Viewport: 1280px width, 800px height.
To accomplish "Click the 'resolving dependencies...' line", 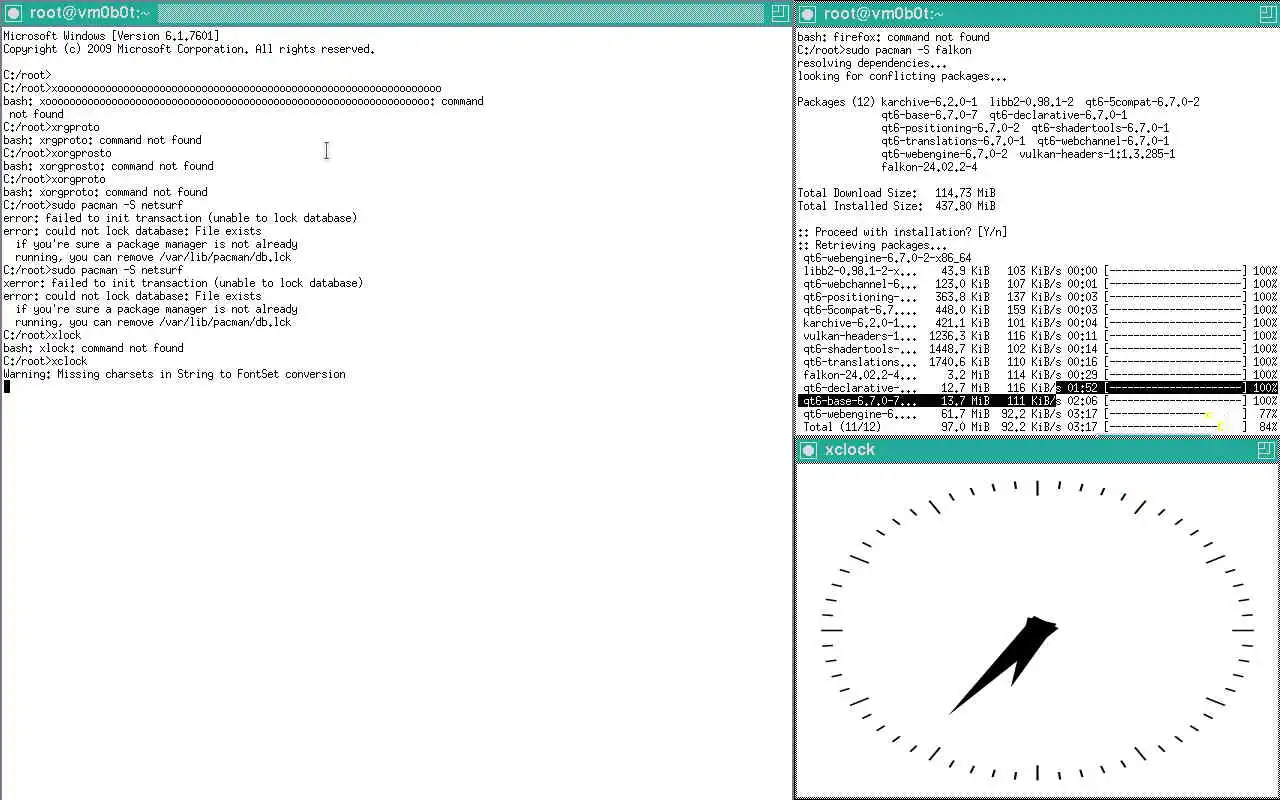I will (872, 63).
